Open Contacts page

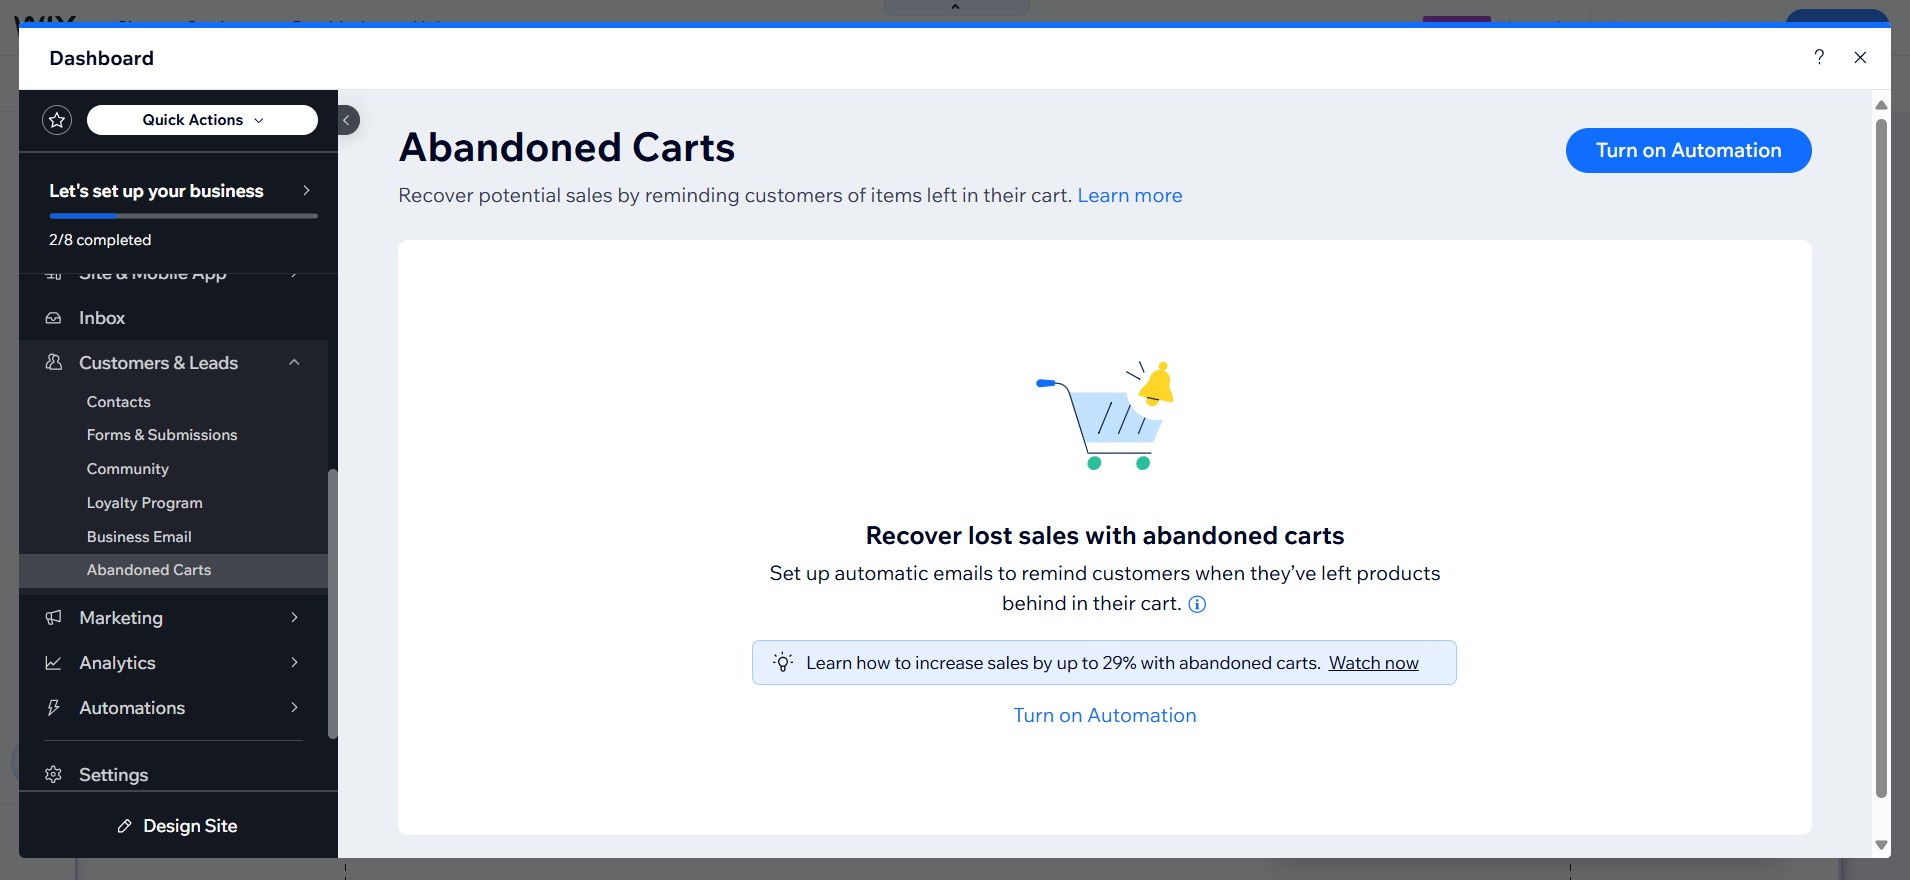pos(118,402)
